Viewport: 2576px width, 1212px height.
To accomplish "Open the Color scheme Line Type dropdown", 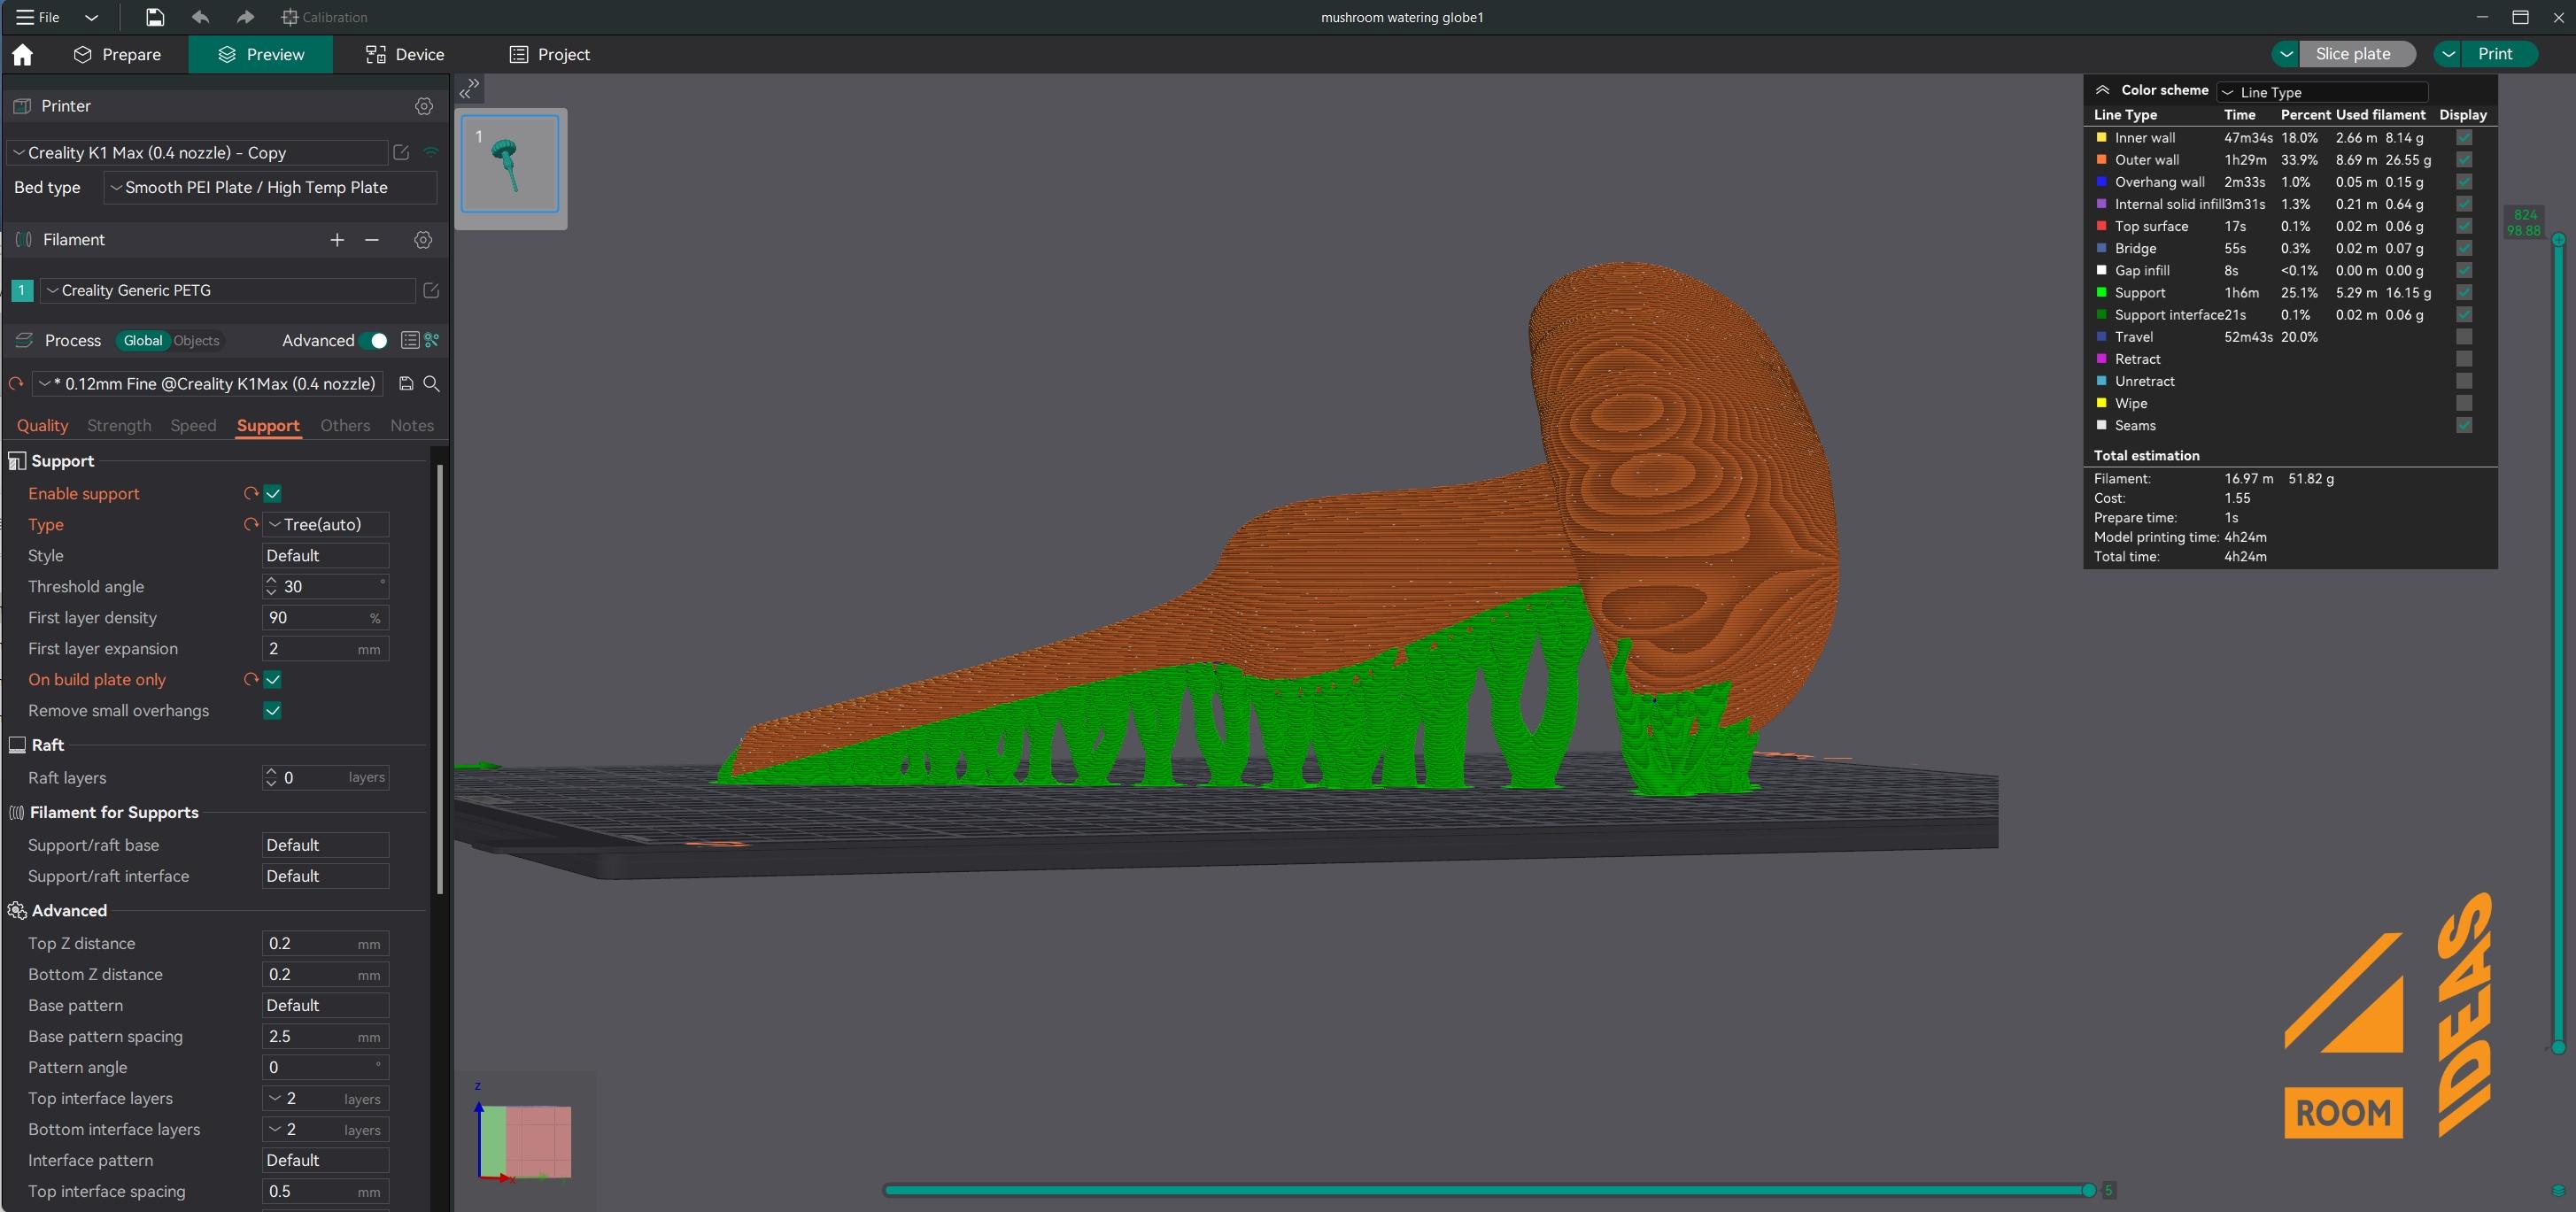I will pyautogui.click(x=2322, y=92).
